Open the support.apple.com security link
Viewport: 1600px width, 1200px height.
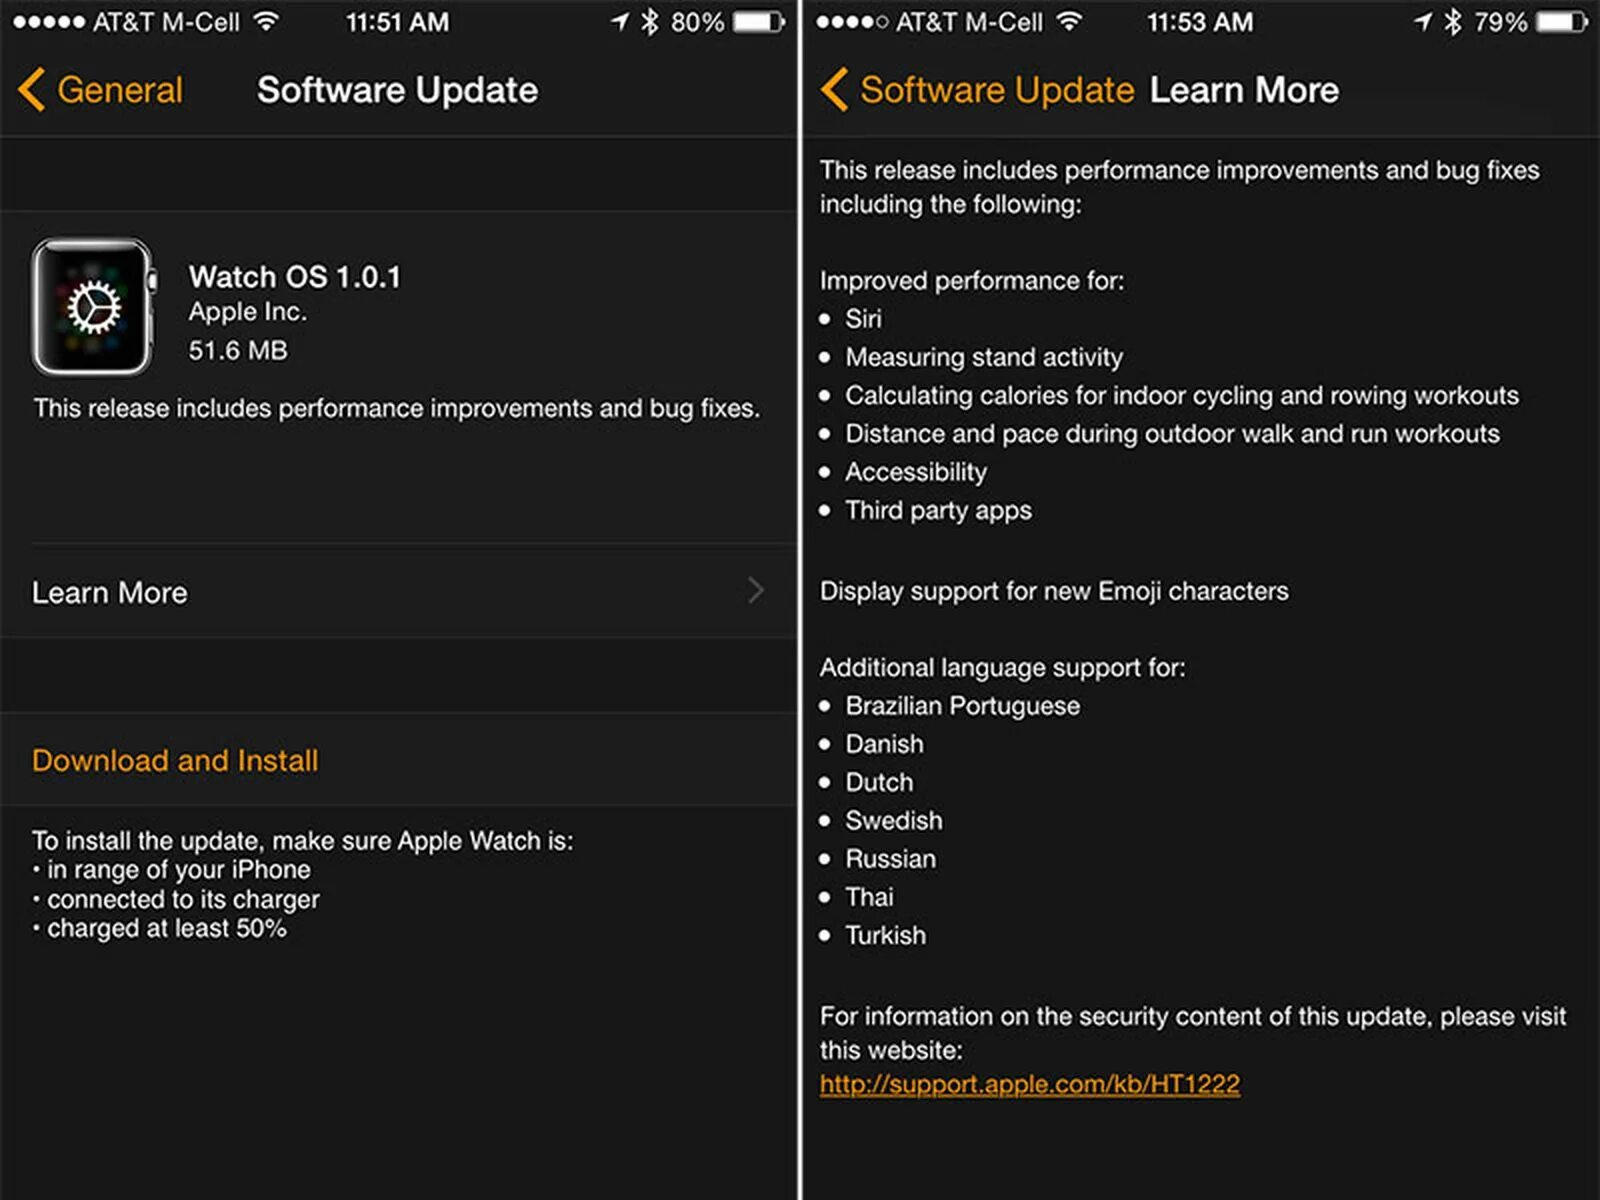1030,1084
